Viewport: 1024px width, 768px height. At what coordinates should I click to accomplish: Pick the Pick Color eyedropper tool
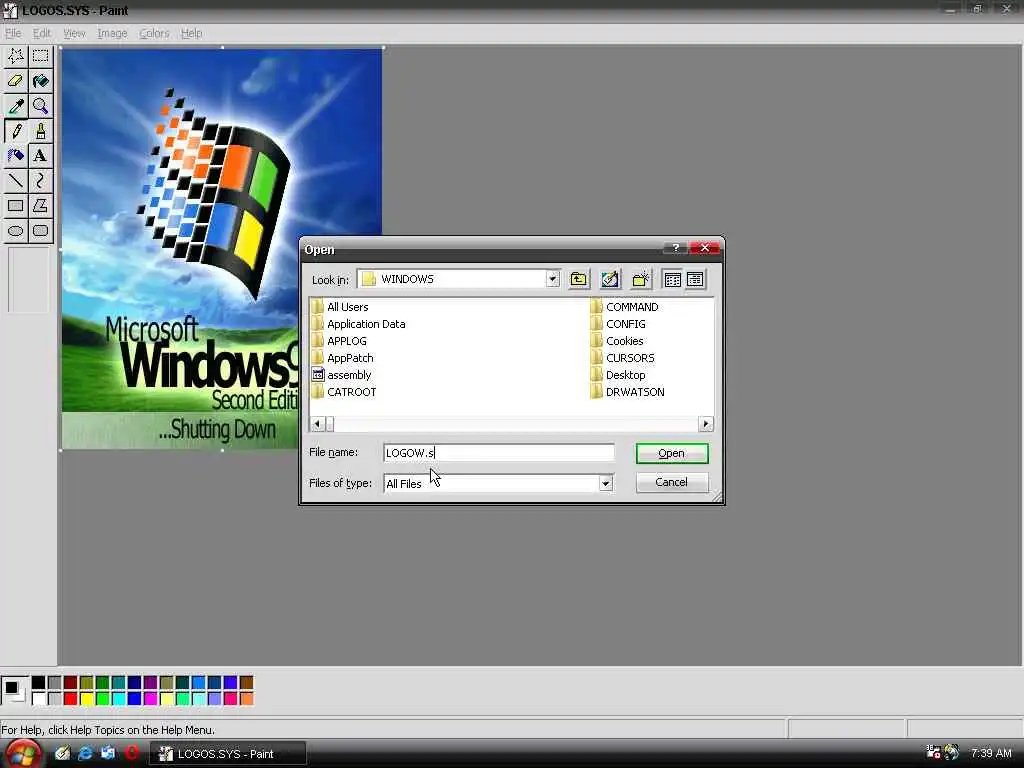pos(16,106)
